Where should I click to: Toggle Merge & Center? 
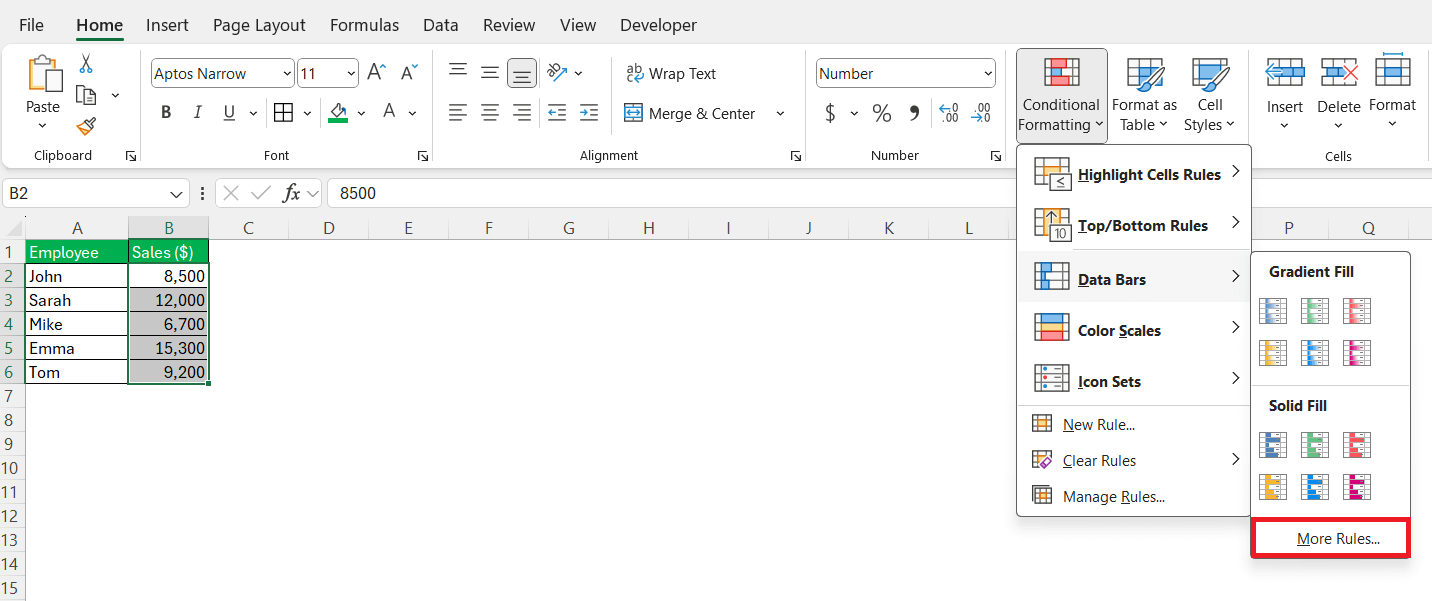pos(690,113)
